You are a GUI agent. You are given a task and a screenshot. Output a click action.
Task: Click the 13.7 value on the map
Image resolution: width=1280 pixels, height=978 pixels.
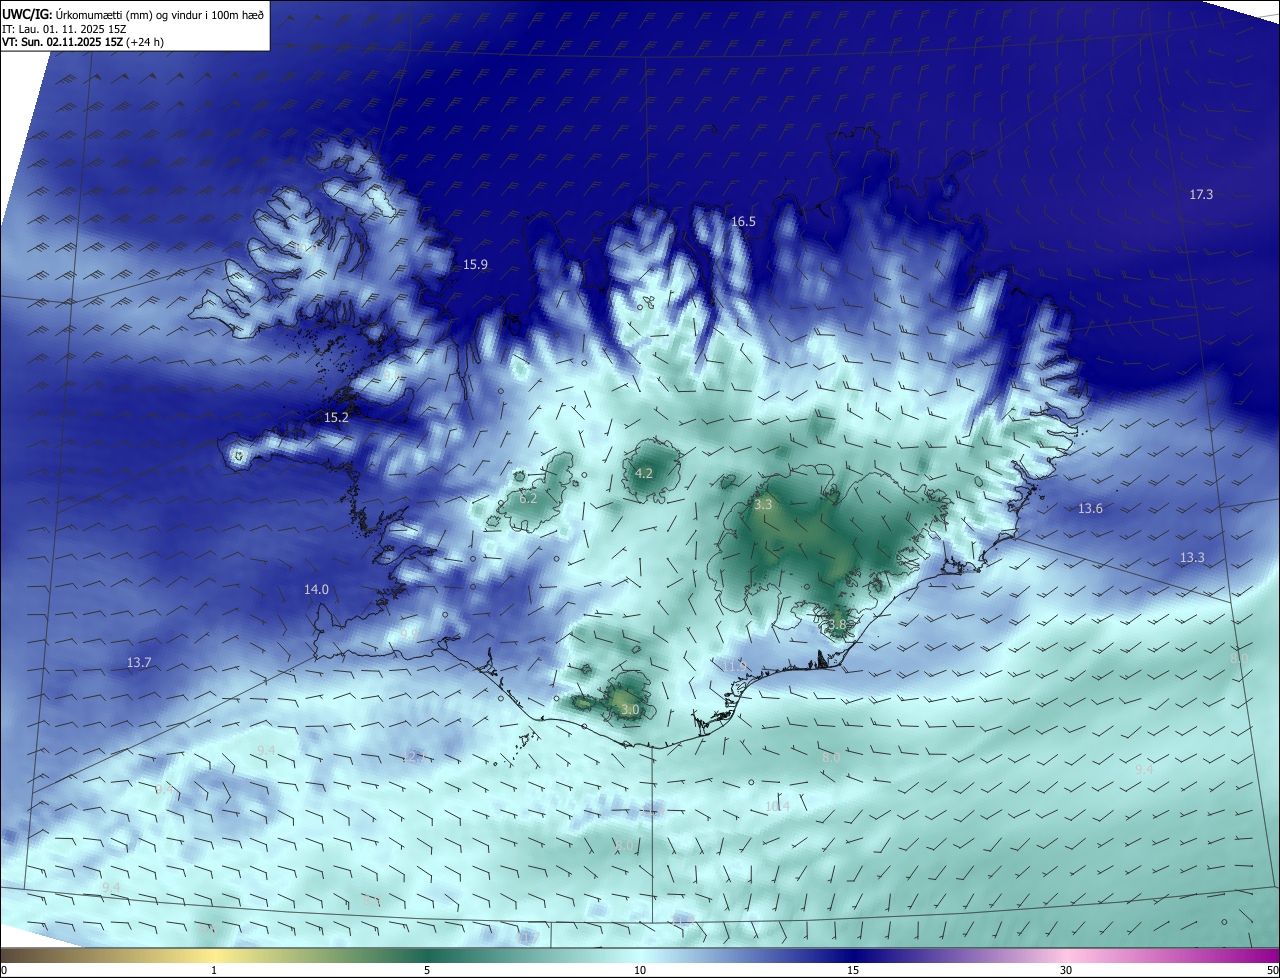139,663
